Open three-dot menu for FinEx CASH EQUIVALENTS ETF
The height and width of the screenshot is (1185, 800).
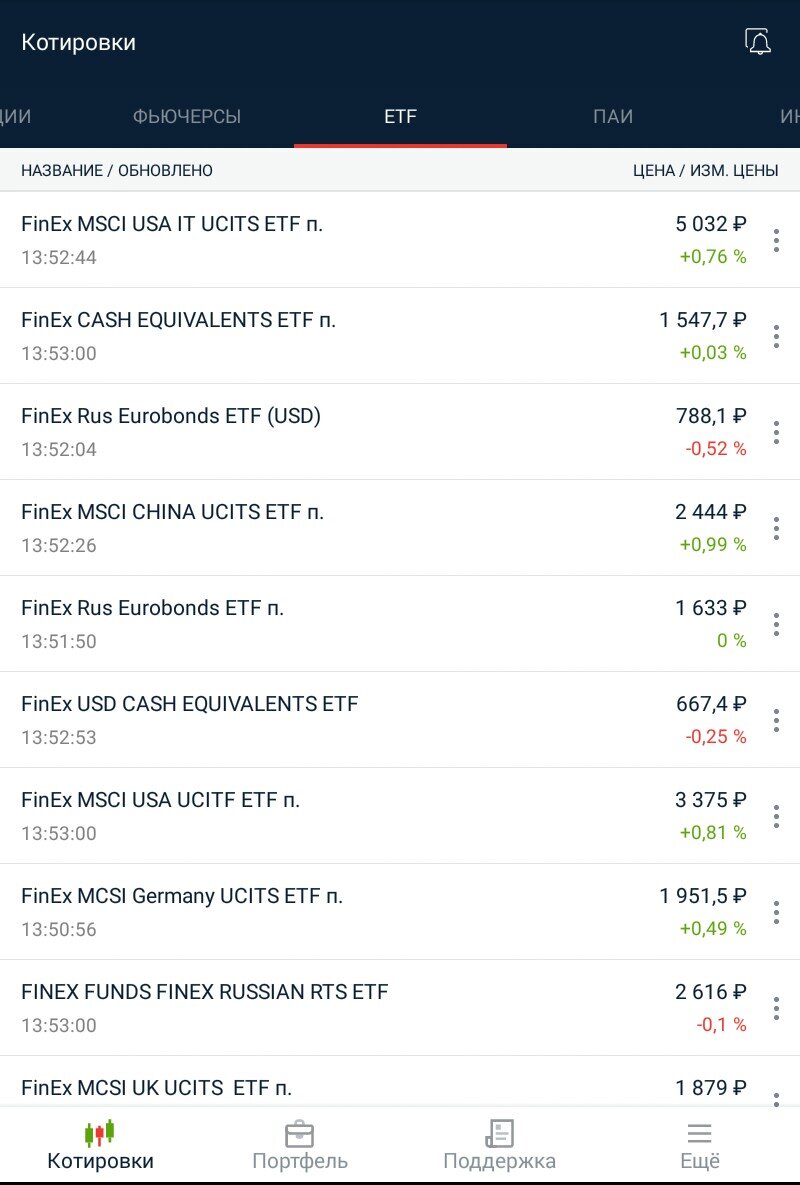pos(776,336)
